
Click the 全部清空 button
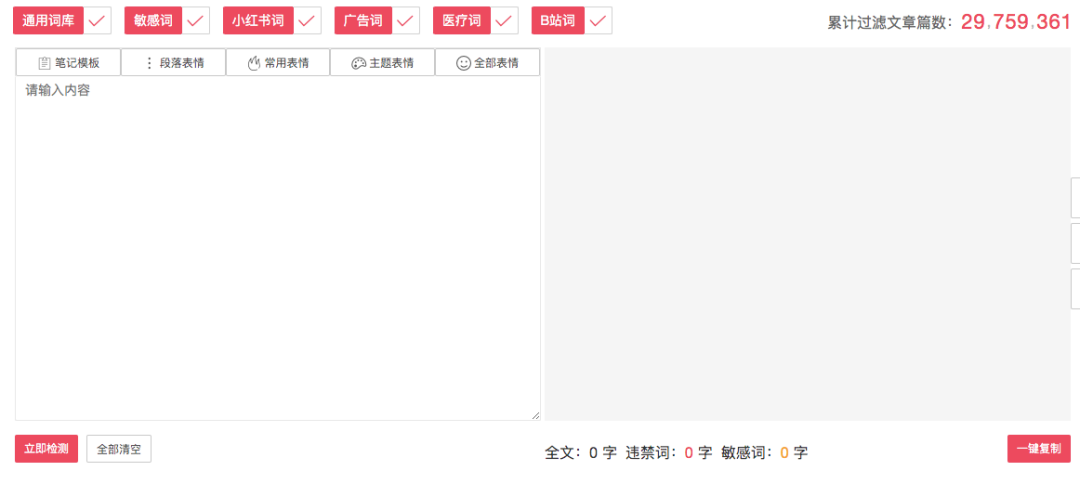(118, 449)
